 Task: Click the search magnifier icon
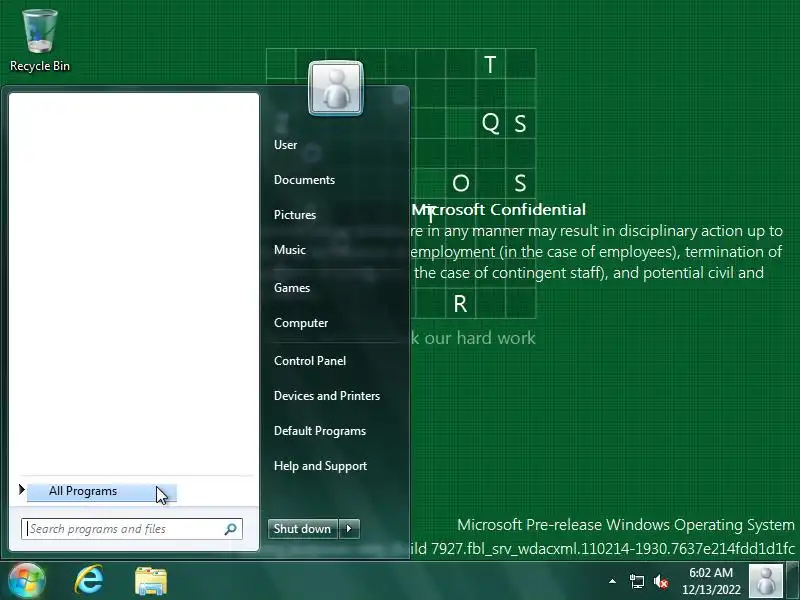point(231,529)
